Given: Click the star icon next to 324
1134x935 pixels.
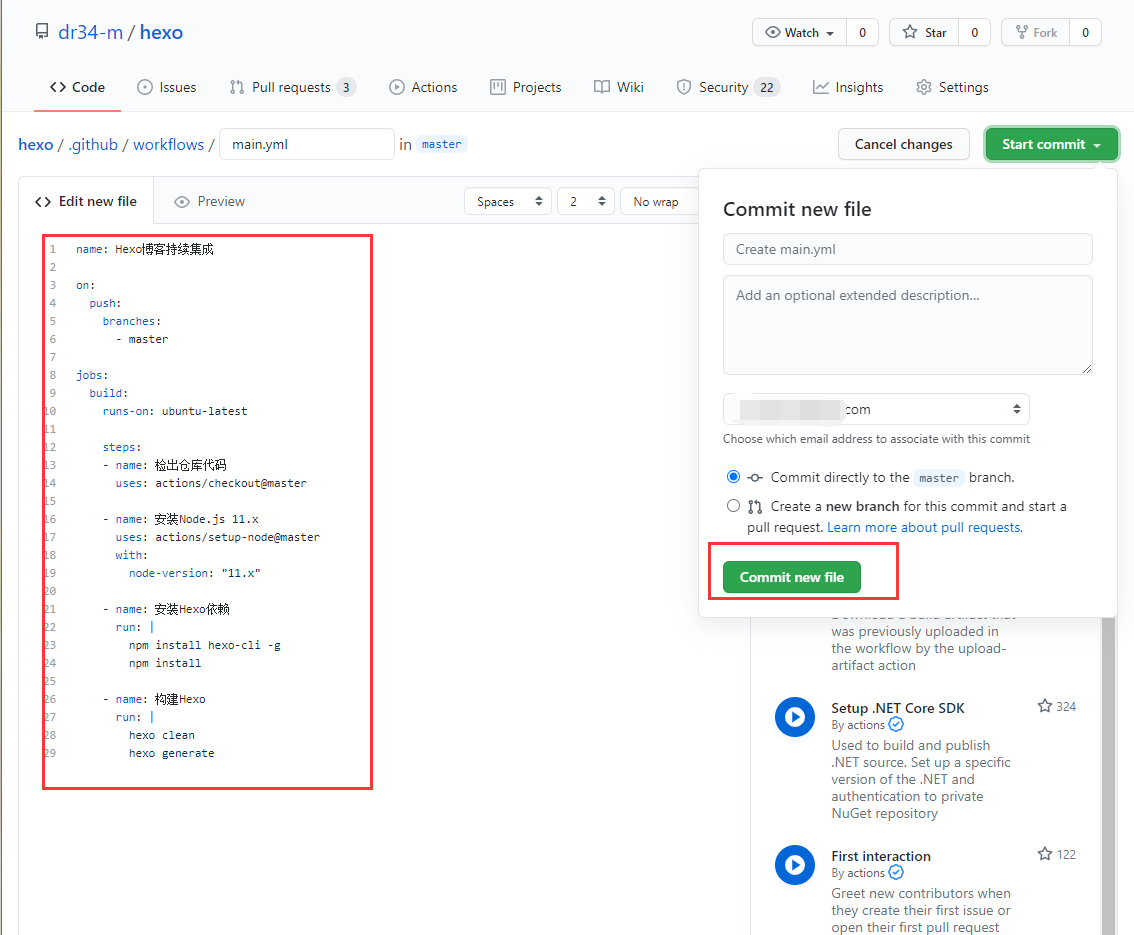Looking at the screenshot, I should click(x=1044, y=706).
